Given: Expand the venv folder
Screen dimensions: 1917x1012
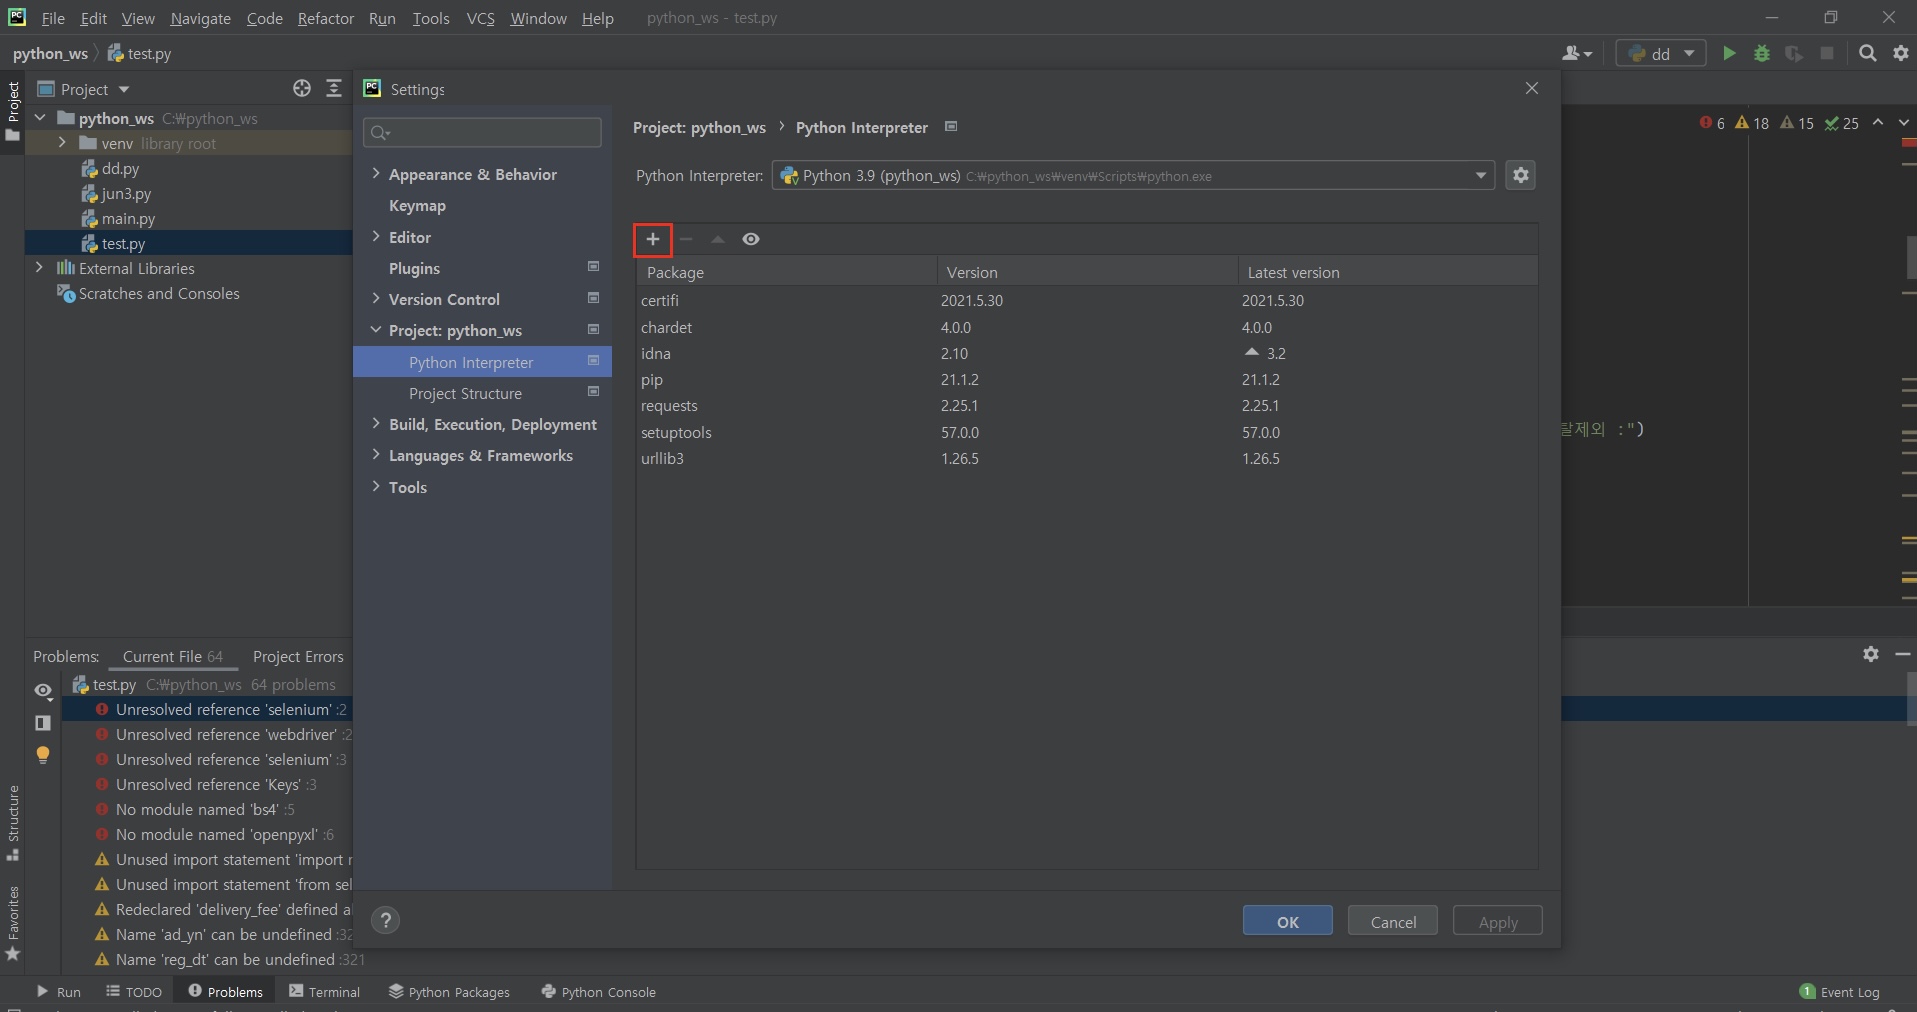Looking at the screenshot, I should pos(62,143).
